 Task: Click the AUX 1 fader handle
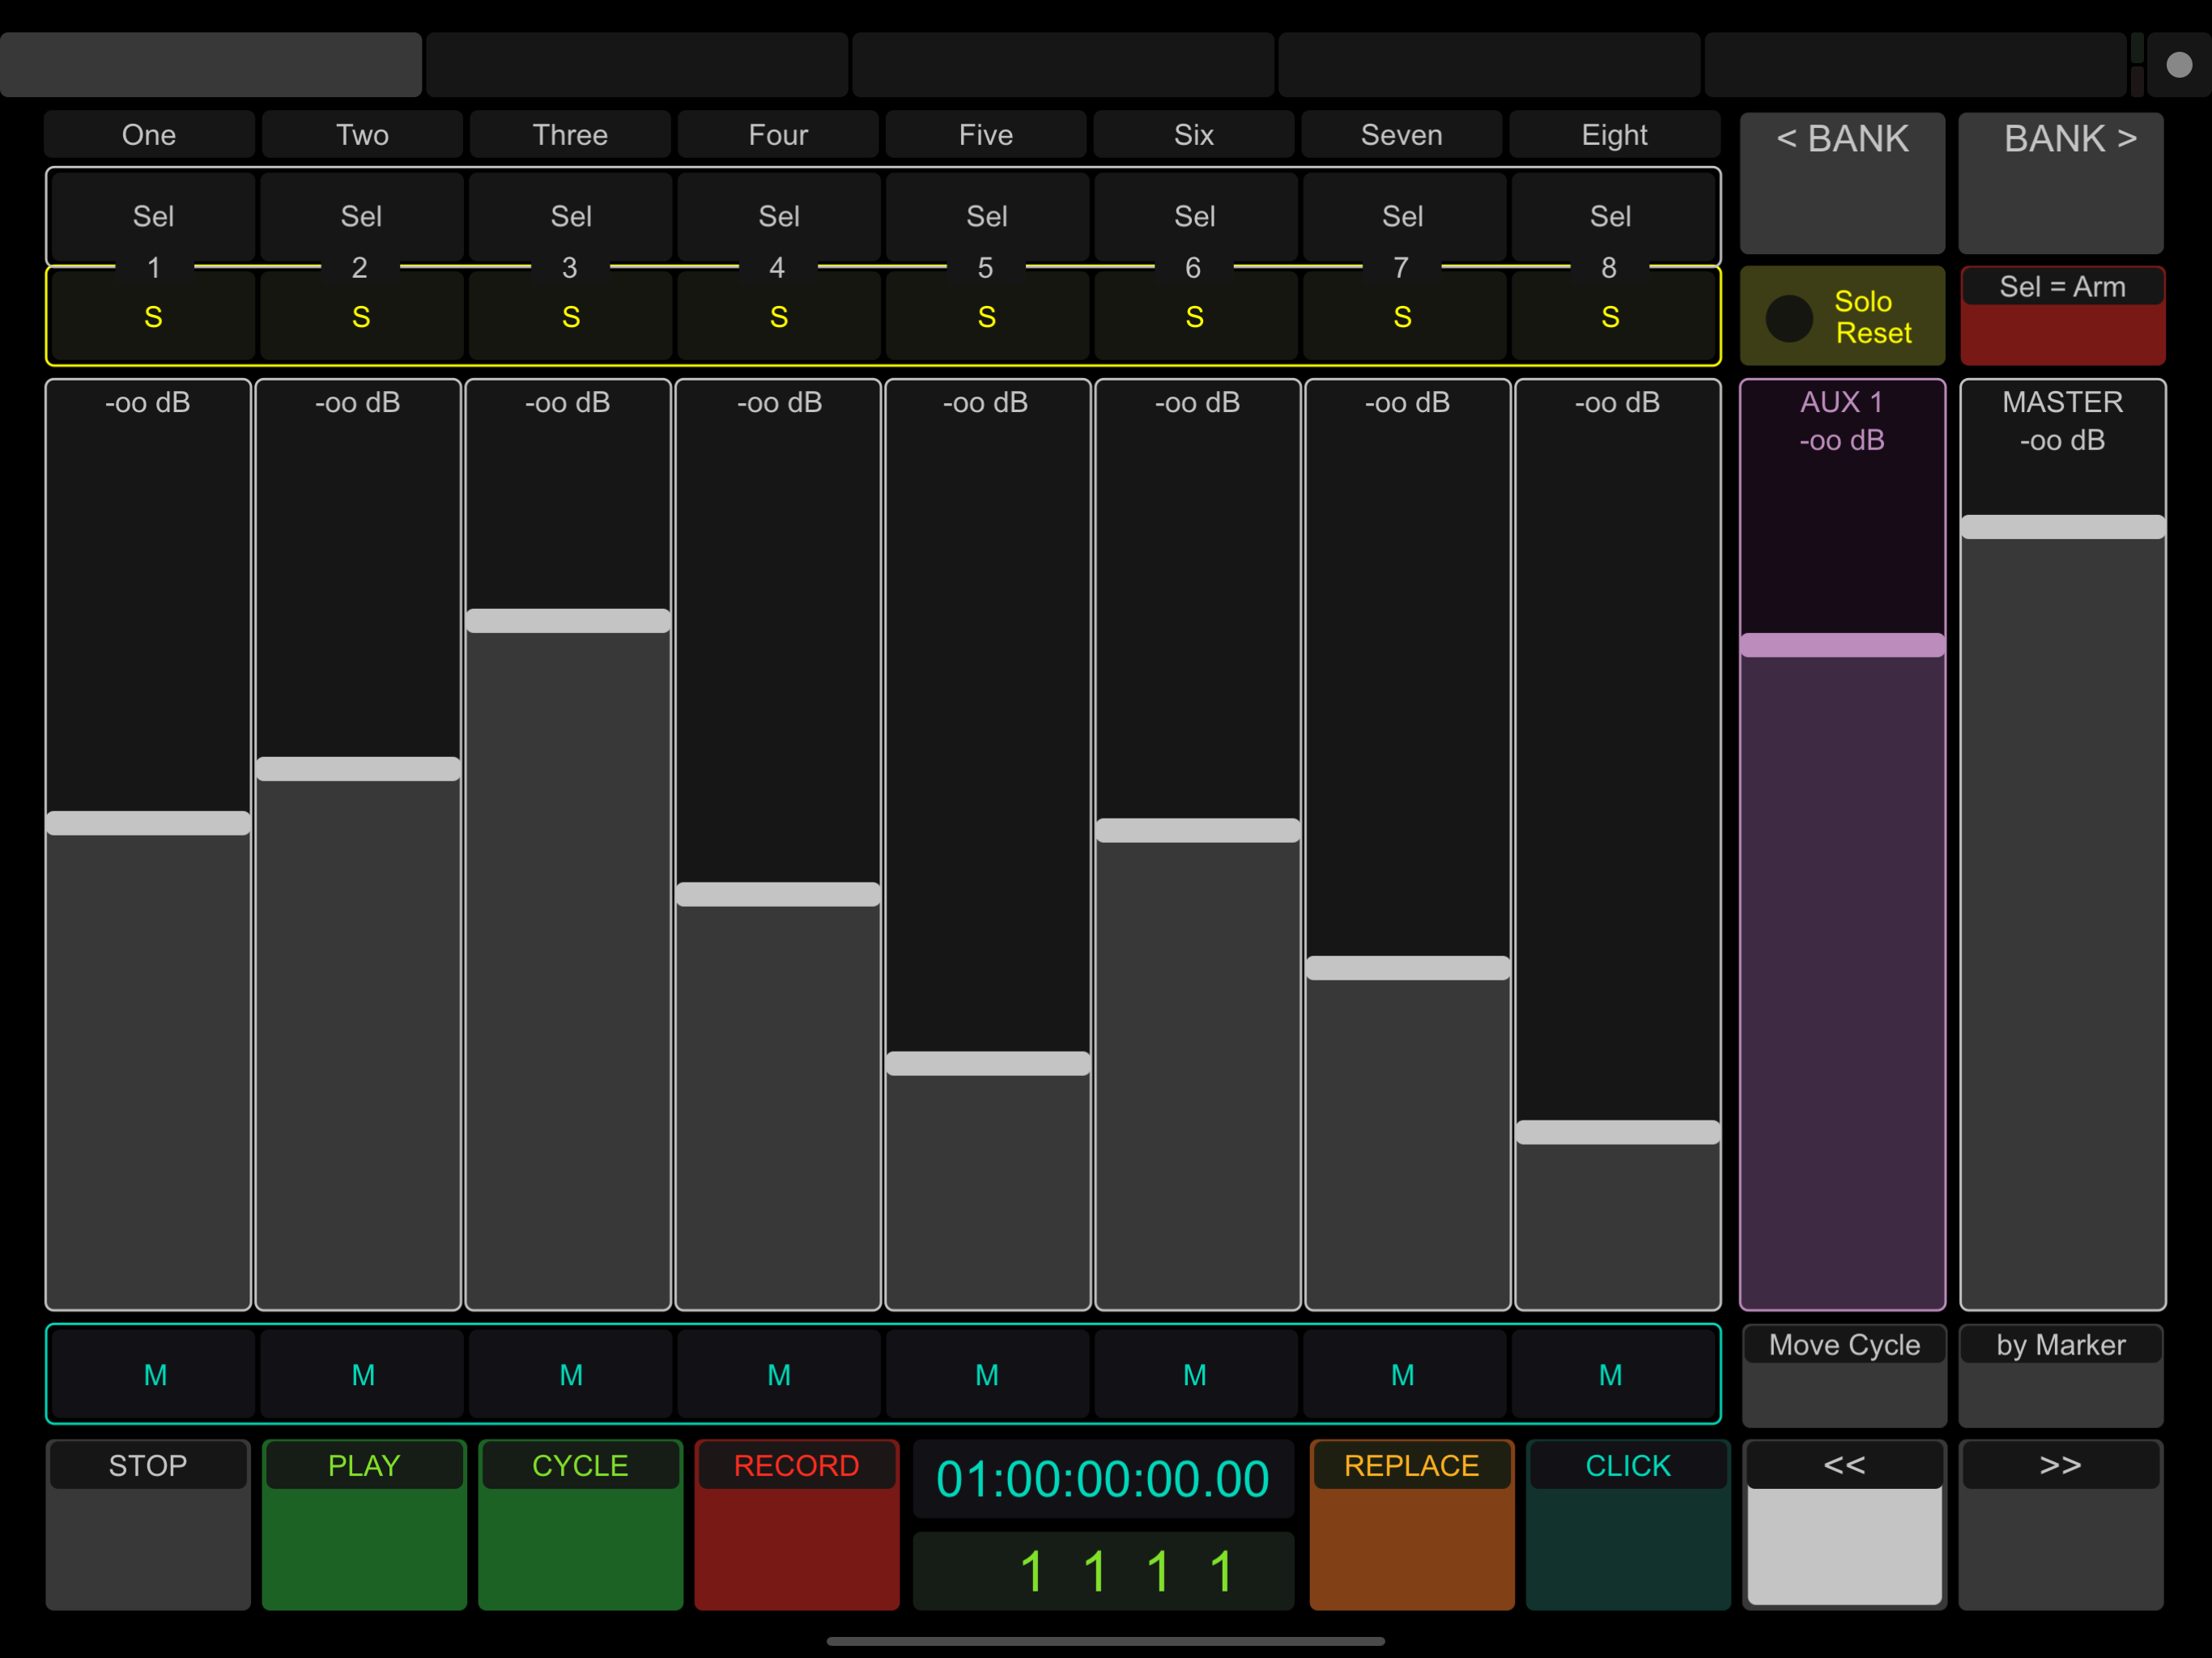click(x=1842, y=645)
